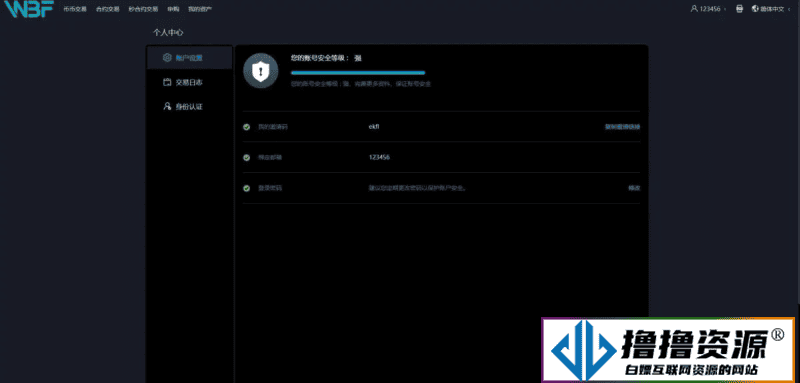800x383 pixels.
Task: Click the shield security icon
Action: pos(261,71)
